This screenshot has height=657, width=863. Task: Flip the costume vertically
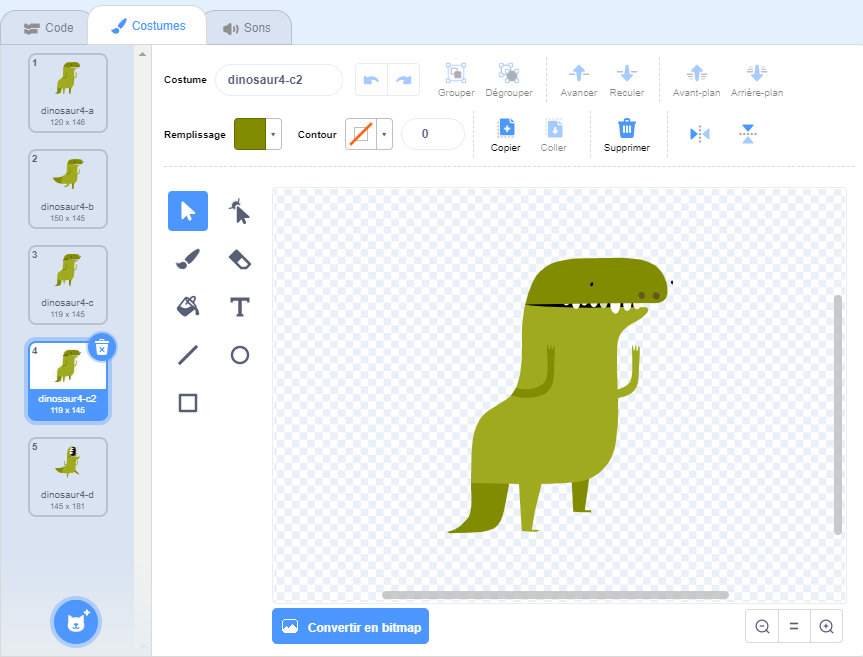click(x=748, y=134)
